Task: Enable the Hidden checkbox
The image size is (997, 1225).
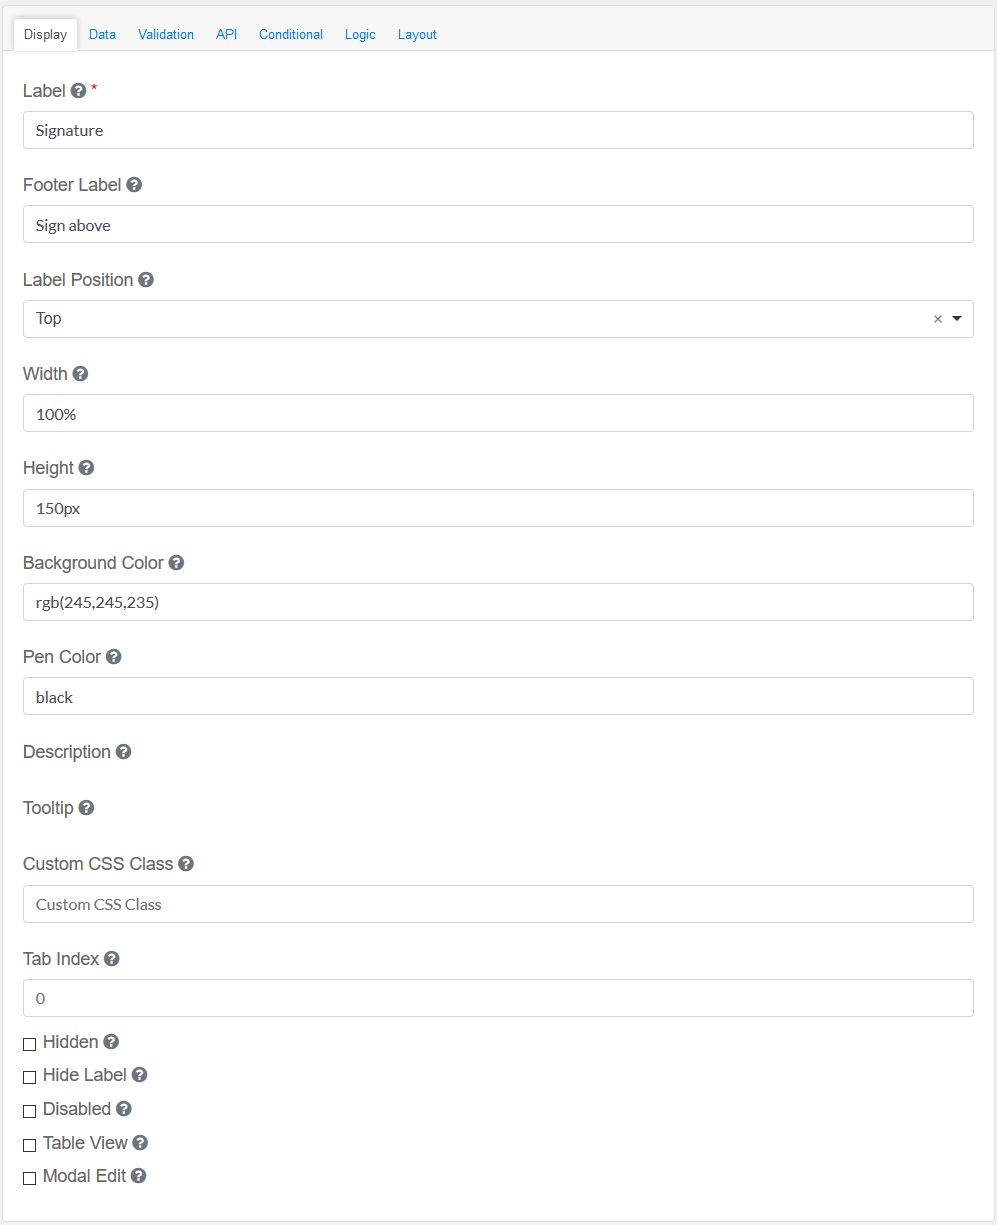Action: [x=30, y=1044]
